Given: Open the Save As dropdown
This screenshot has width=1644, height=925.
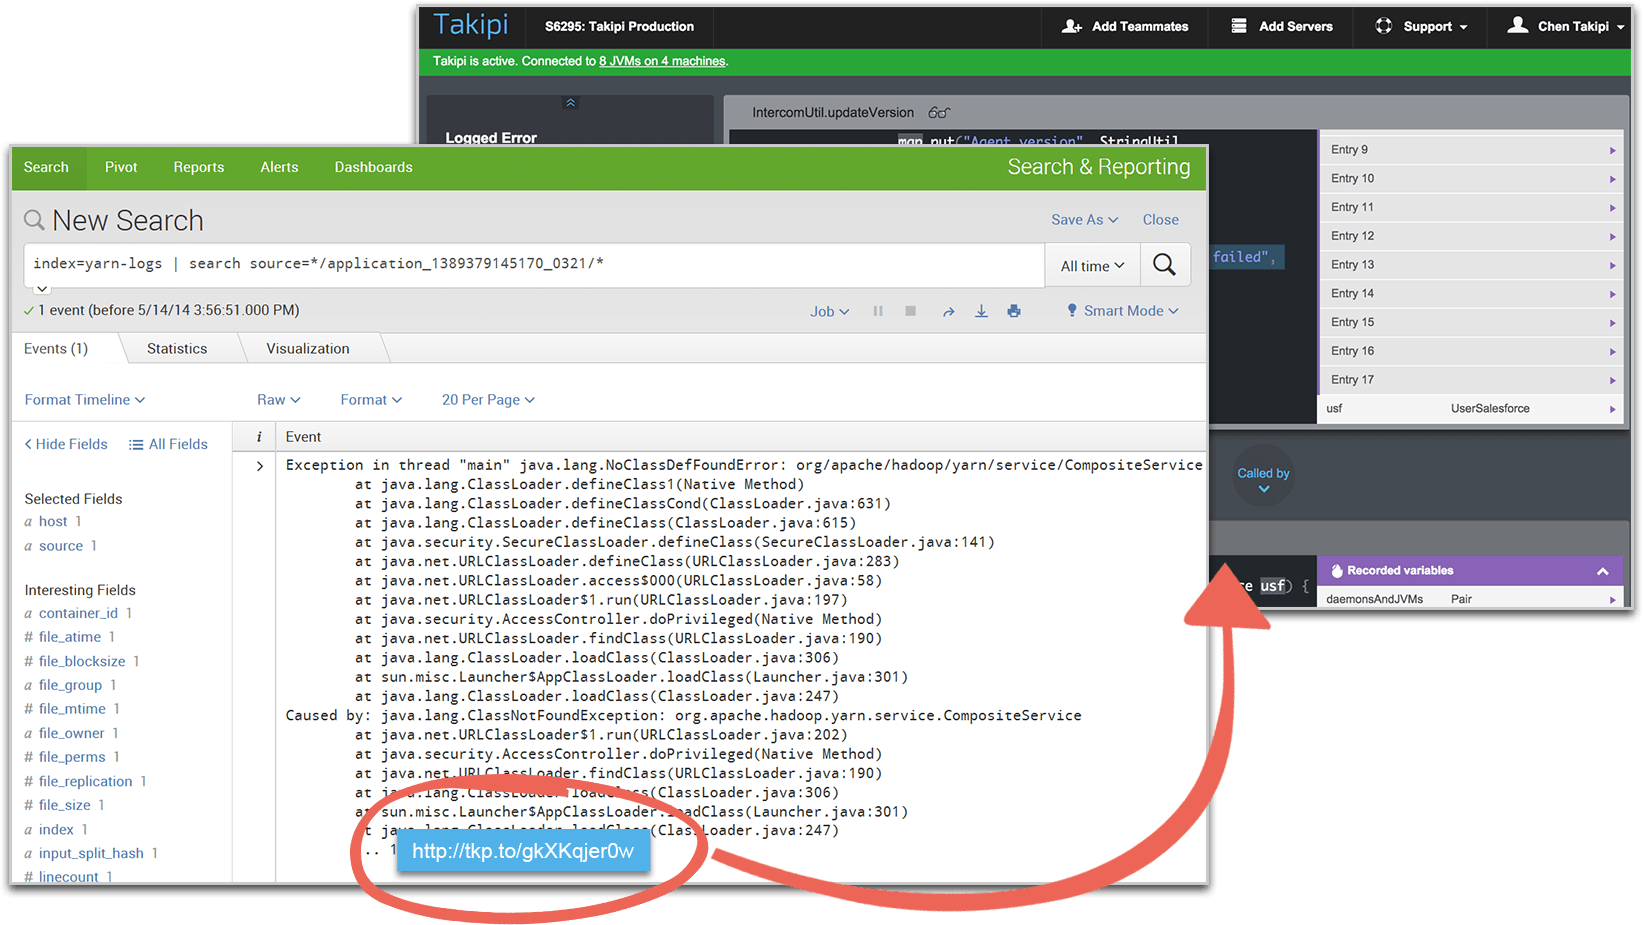Looking at the screenshot, I should click(x=1084, y=220).
